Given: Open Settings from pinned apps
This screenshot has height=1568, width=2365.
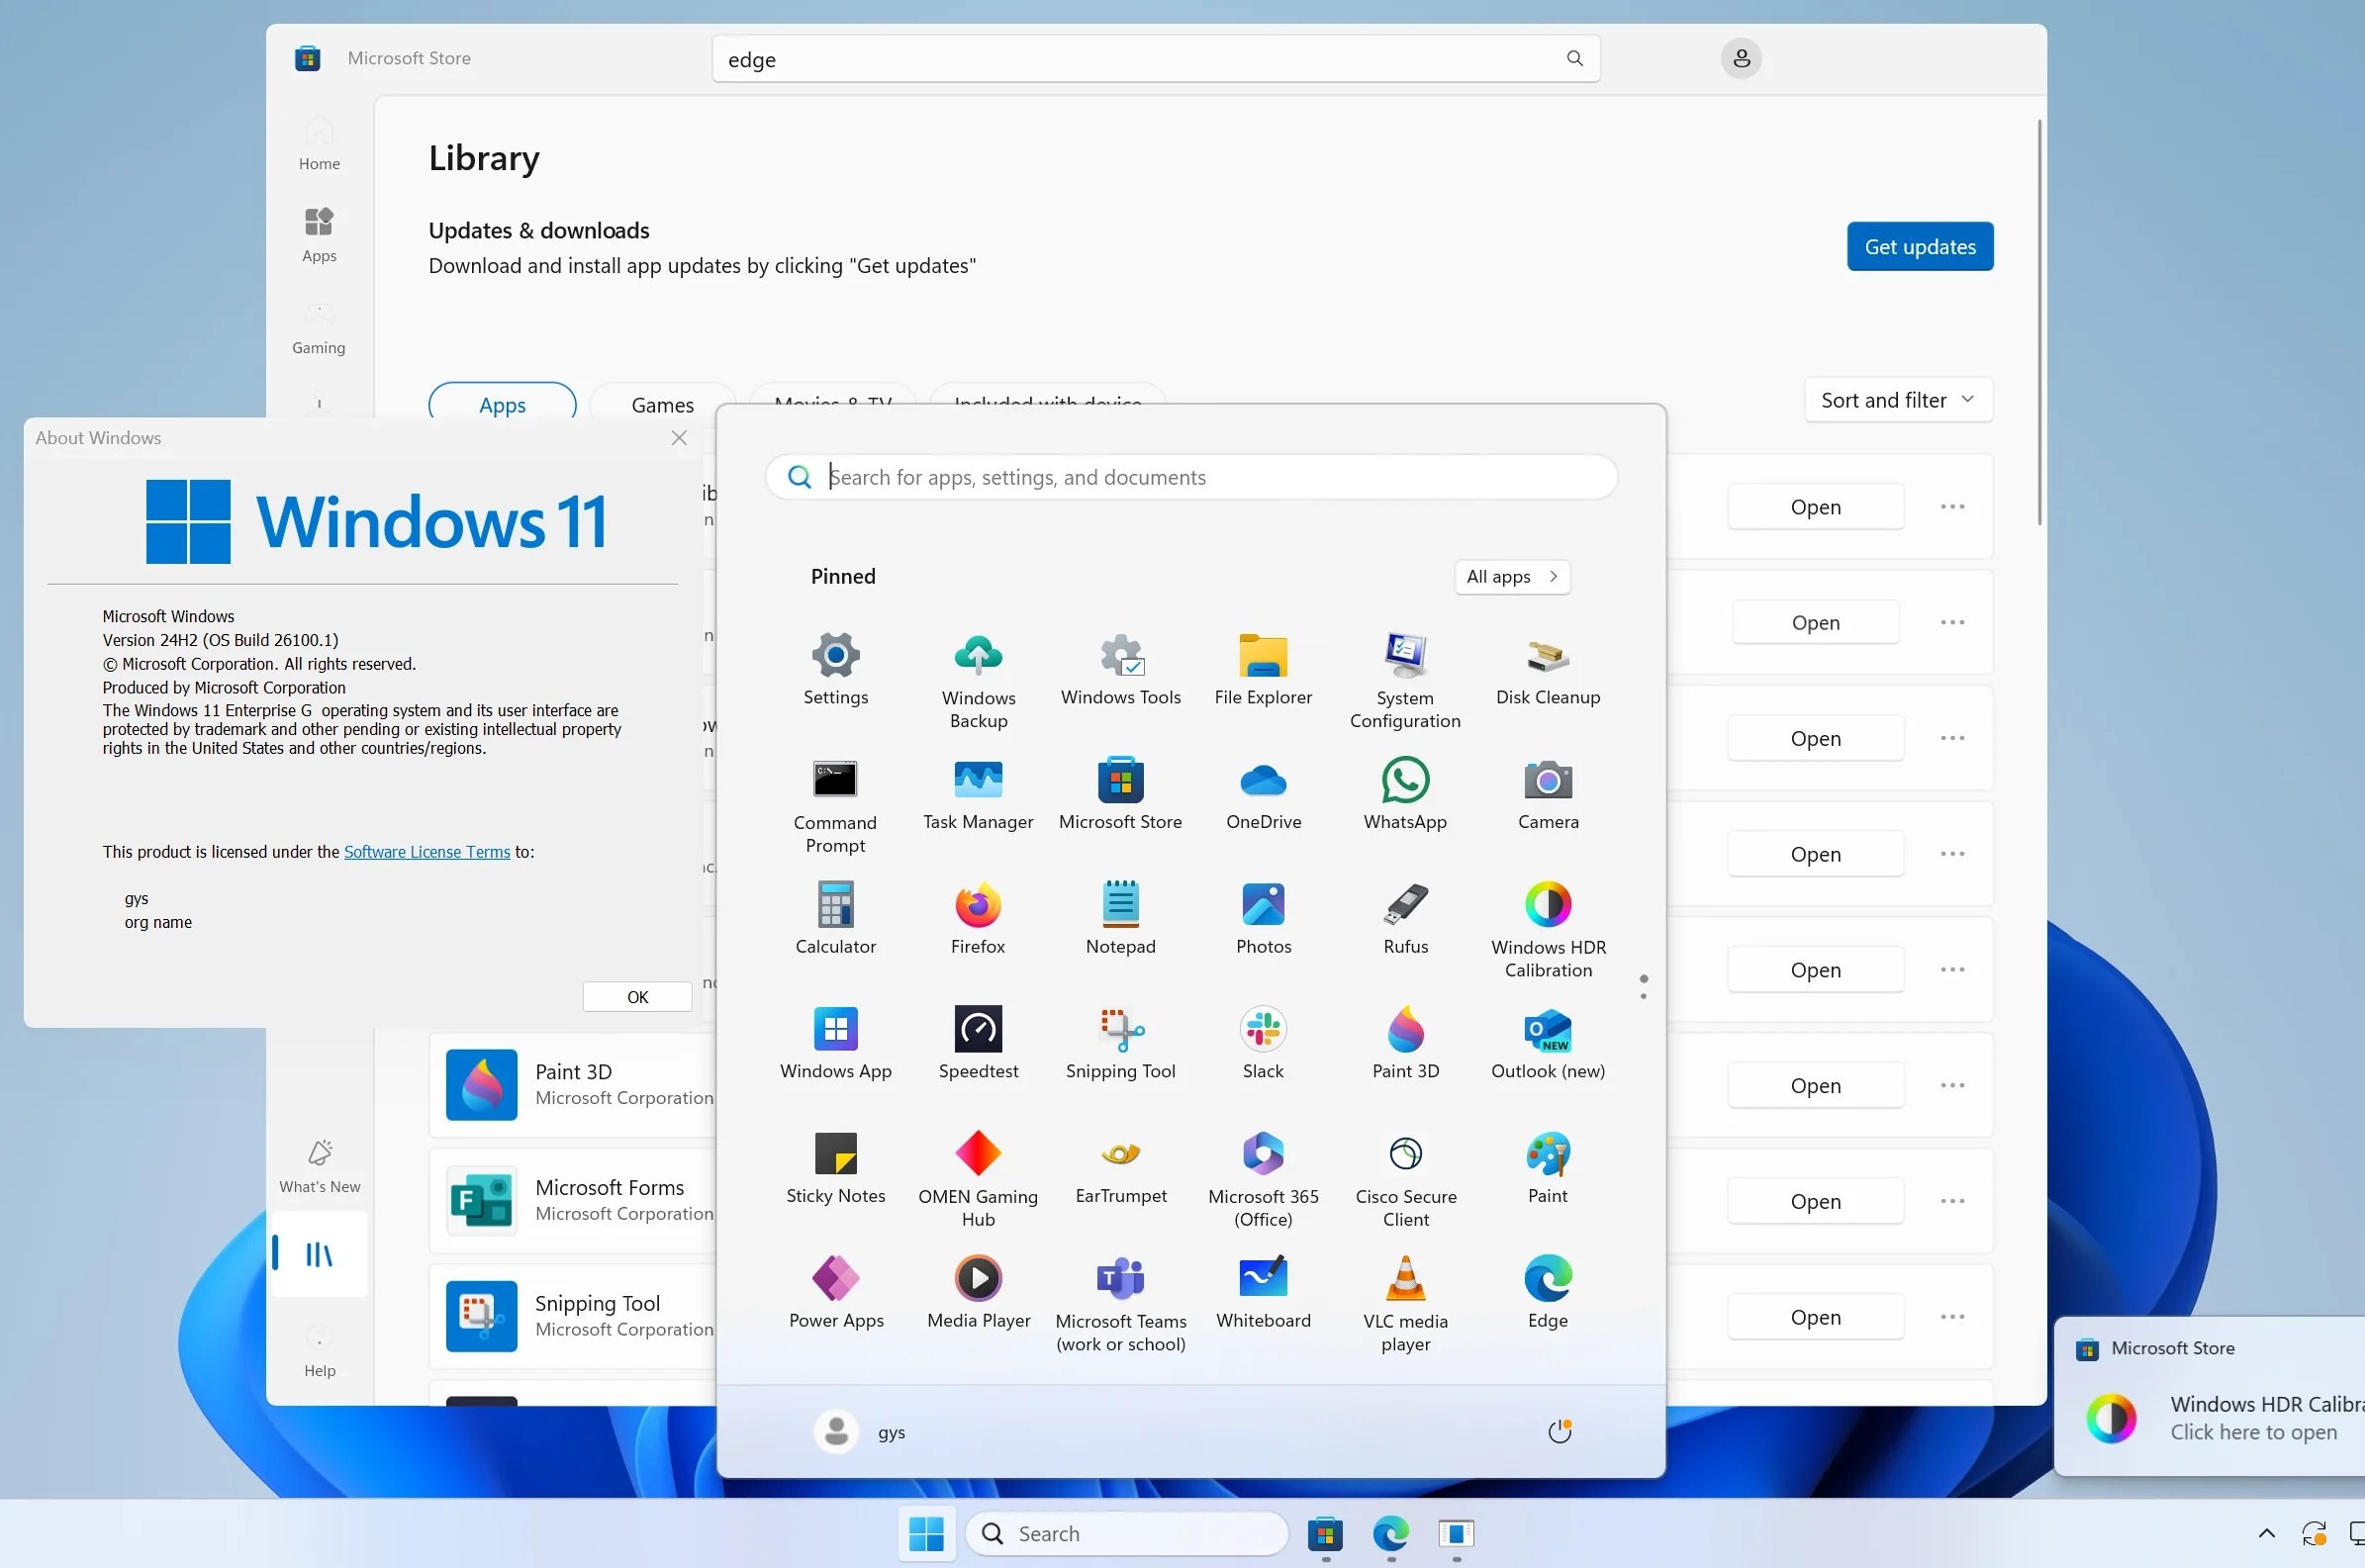Looking at the screenshot, I should point(835,669).
